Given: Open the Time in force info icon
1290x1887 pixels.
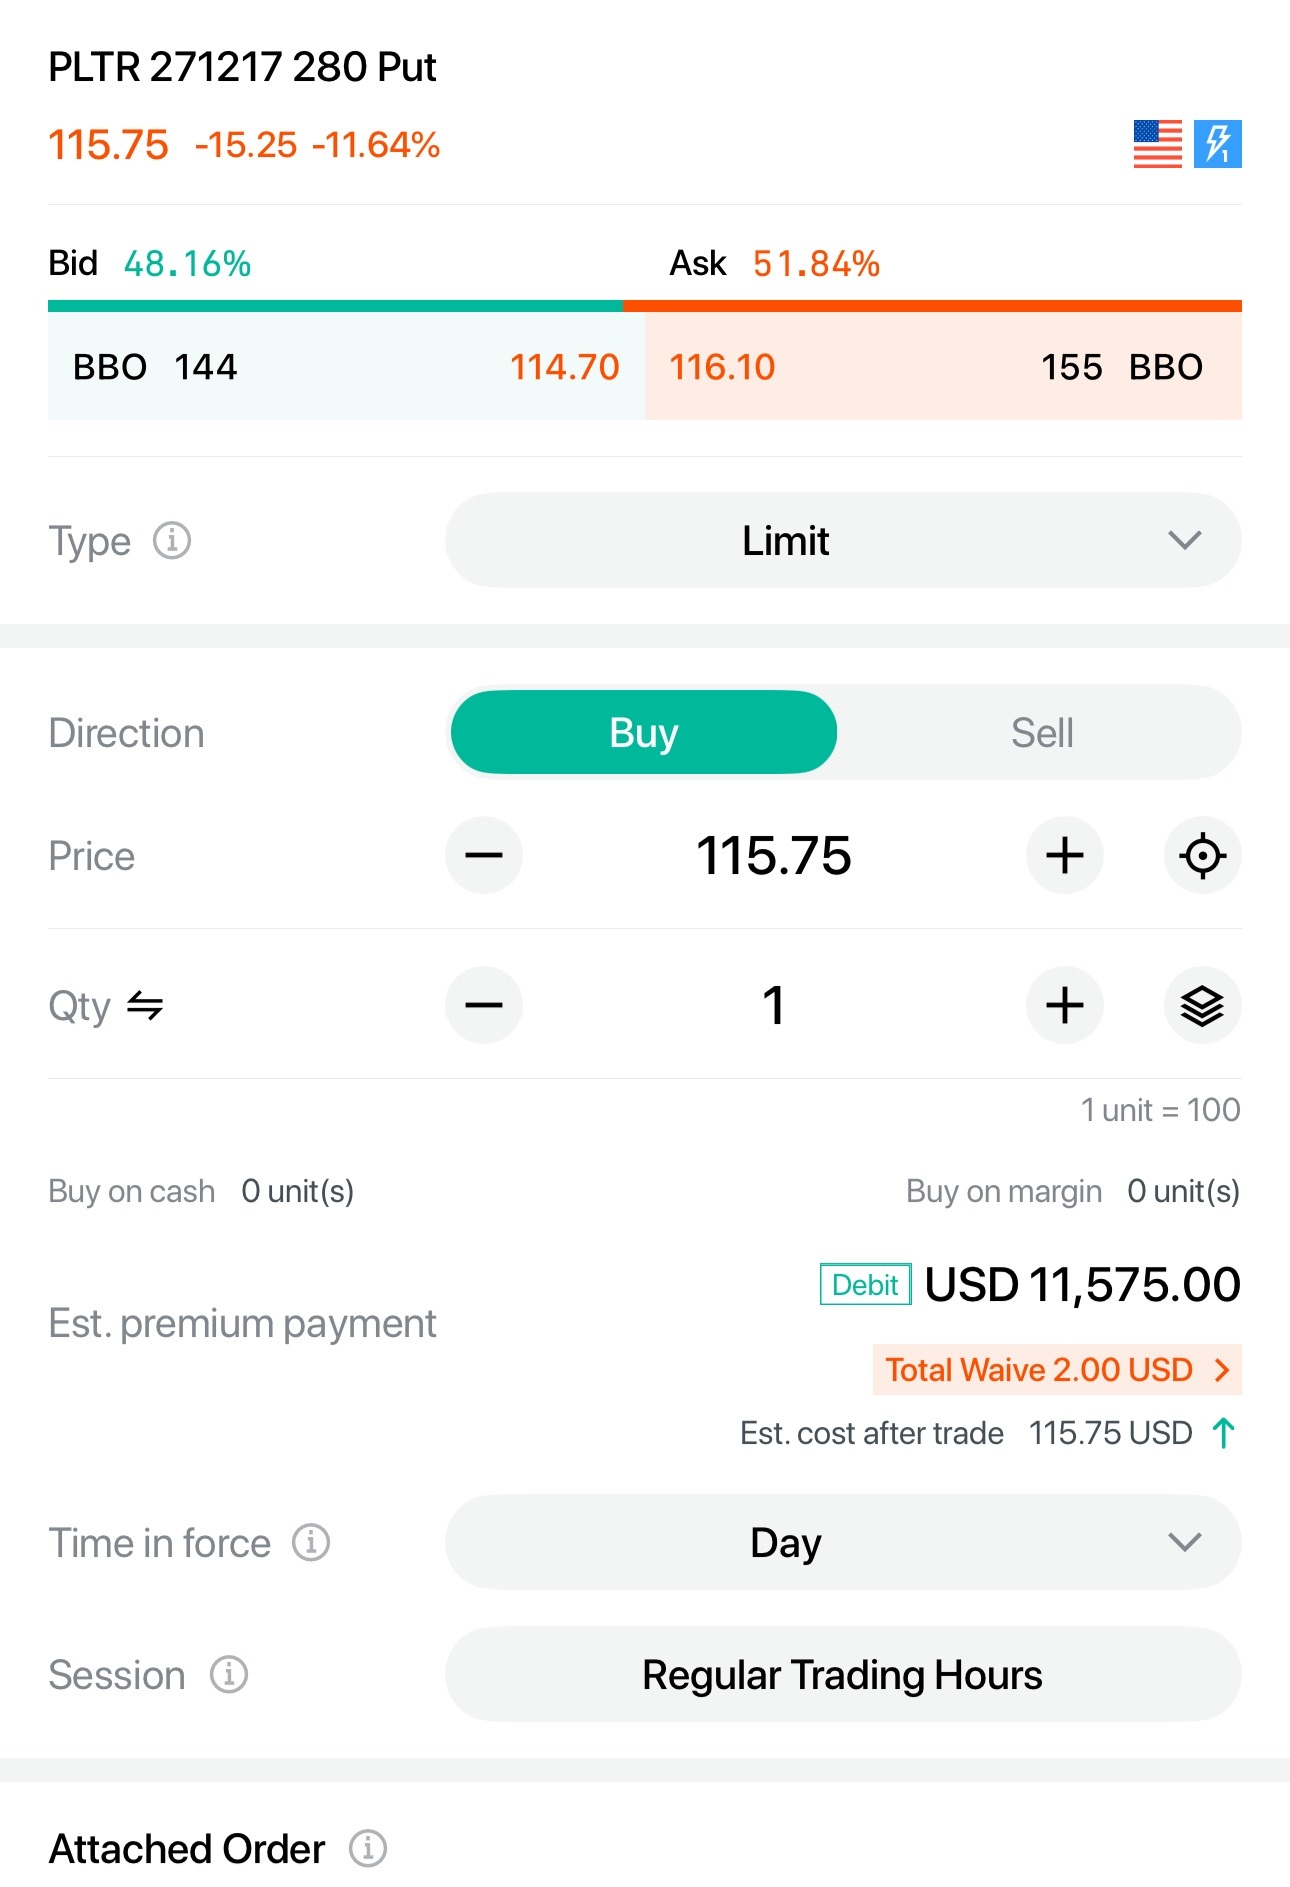Looking at the screenshot, I should [311, 1543].
